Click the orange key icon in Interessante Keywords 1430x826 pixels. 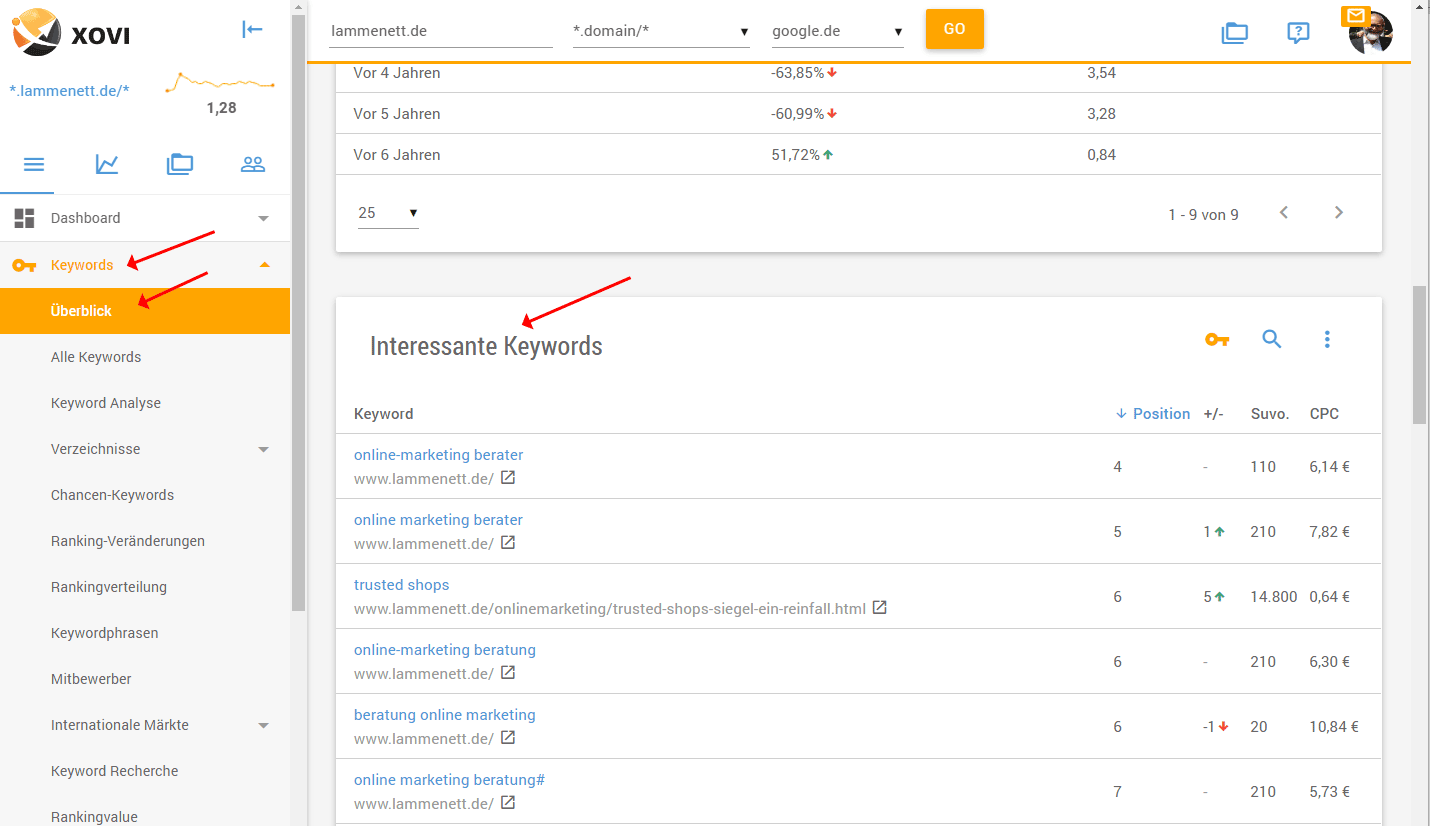pos(1217,340)
